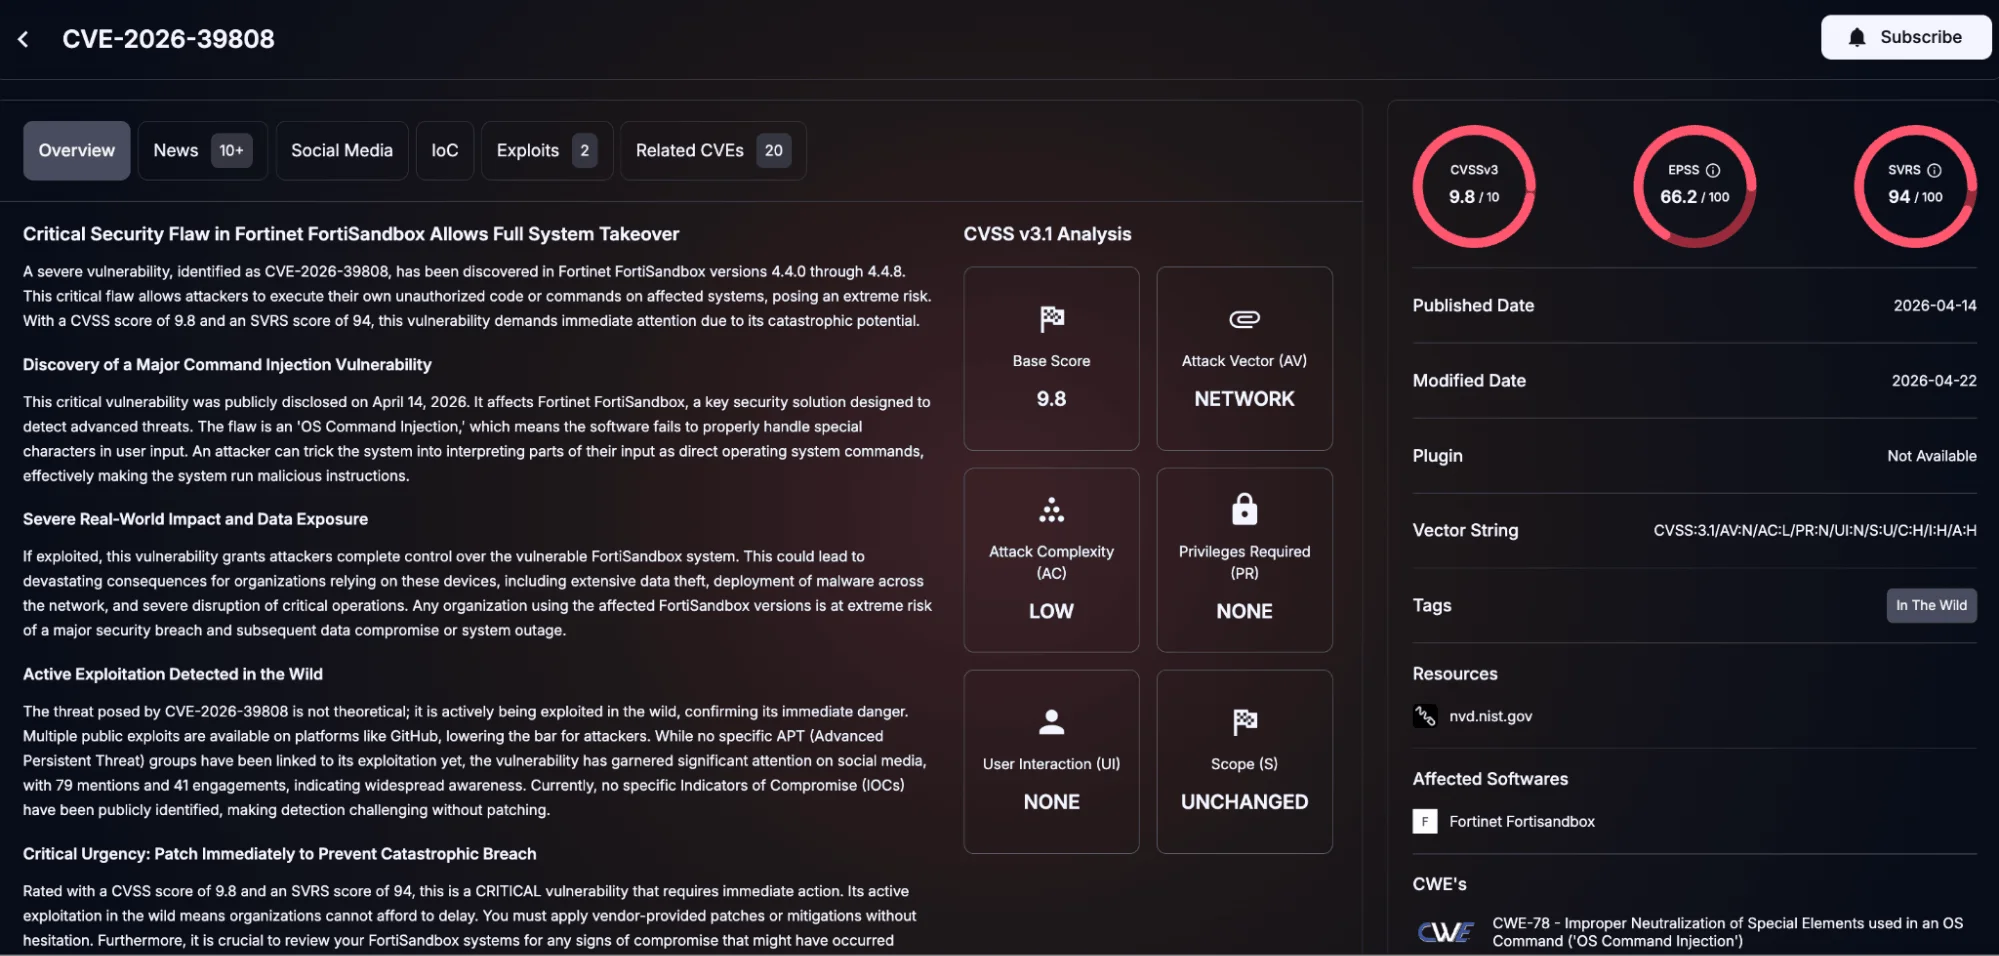1999x956 pixels.
Task: Click the Attack Vector paperclip icon
Action: click(x=1244, y=319)
